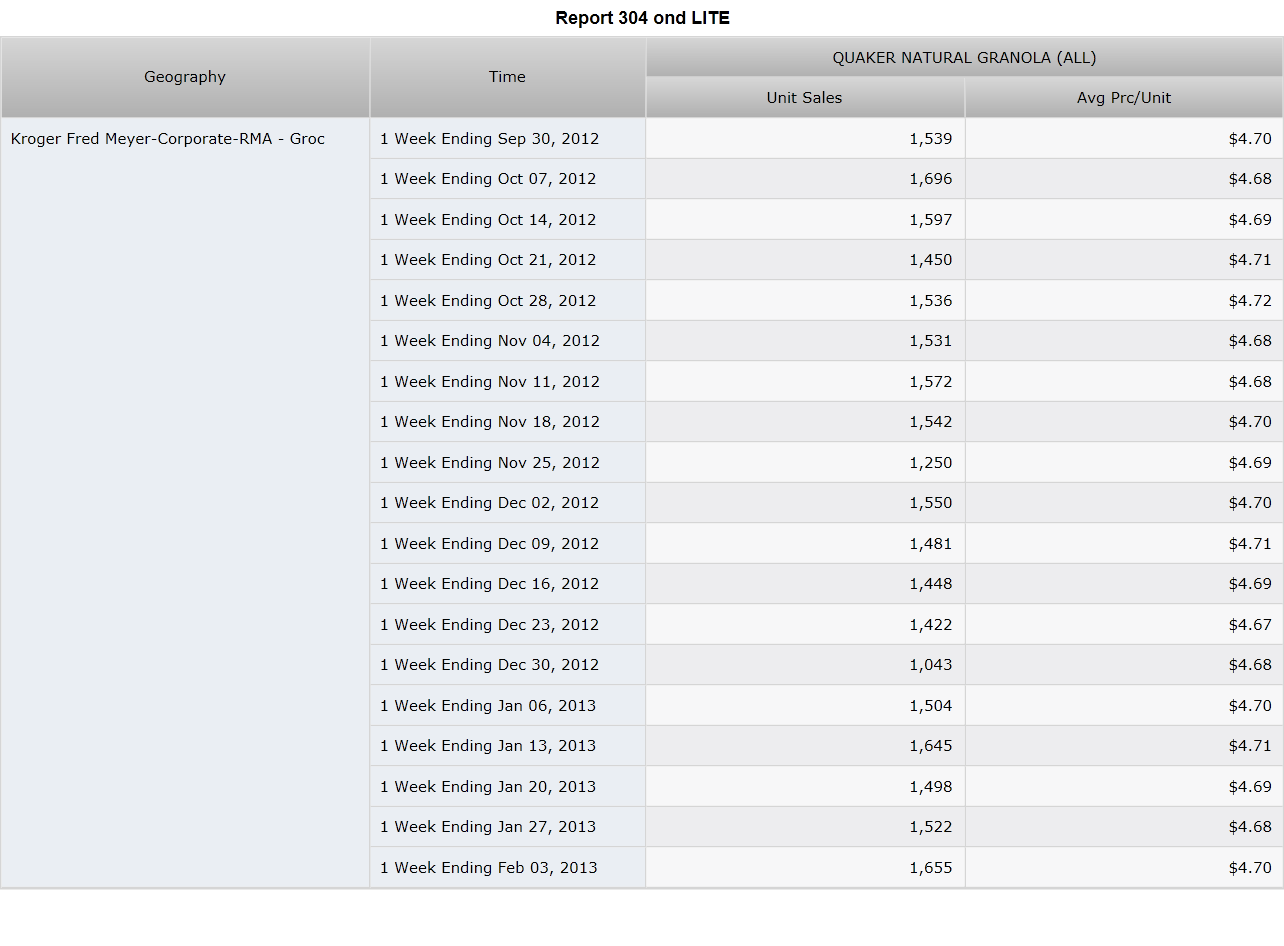Click the unit sales value 1,531
This screenshot has height=946, width=1284.
(931, 341)
